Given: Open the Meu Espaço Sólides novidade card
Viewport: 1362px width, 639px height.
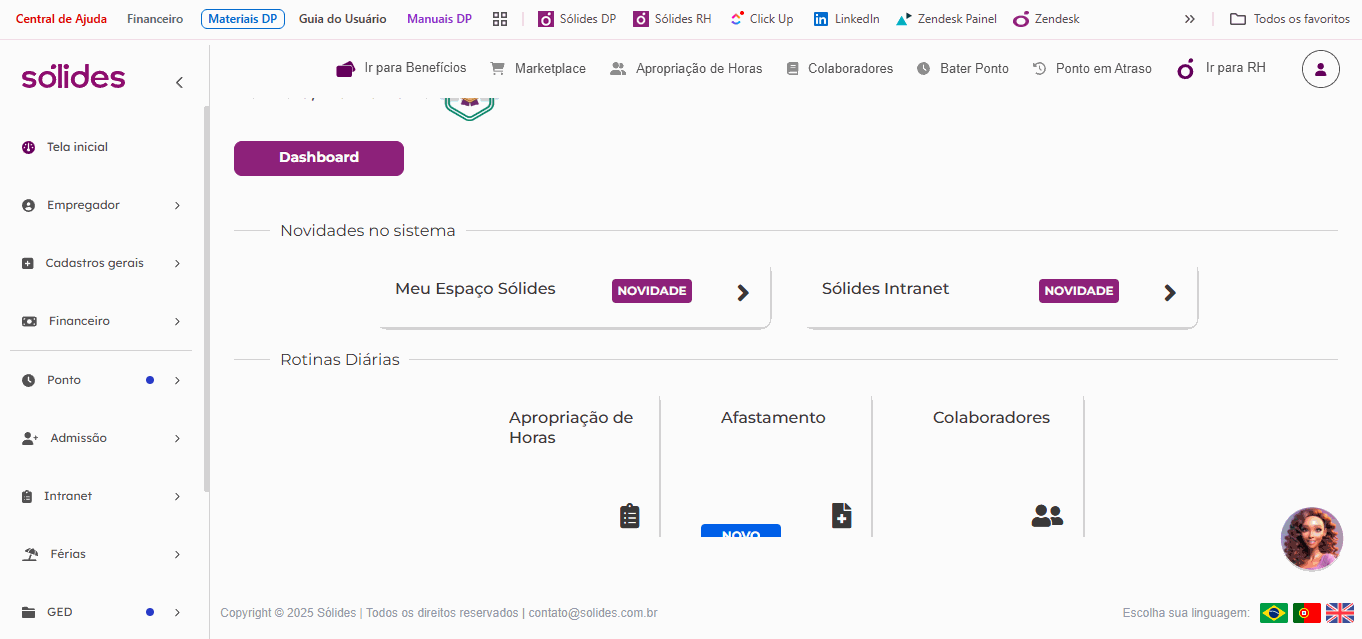Looking at the screenshot, I should (575, 295).
